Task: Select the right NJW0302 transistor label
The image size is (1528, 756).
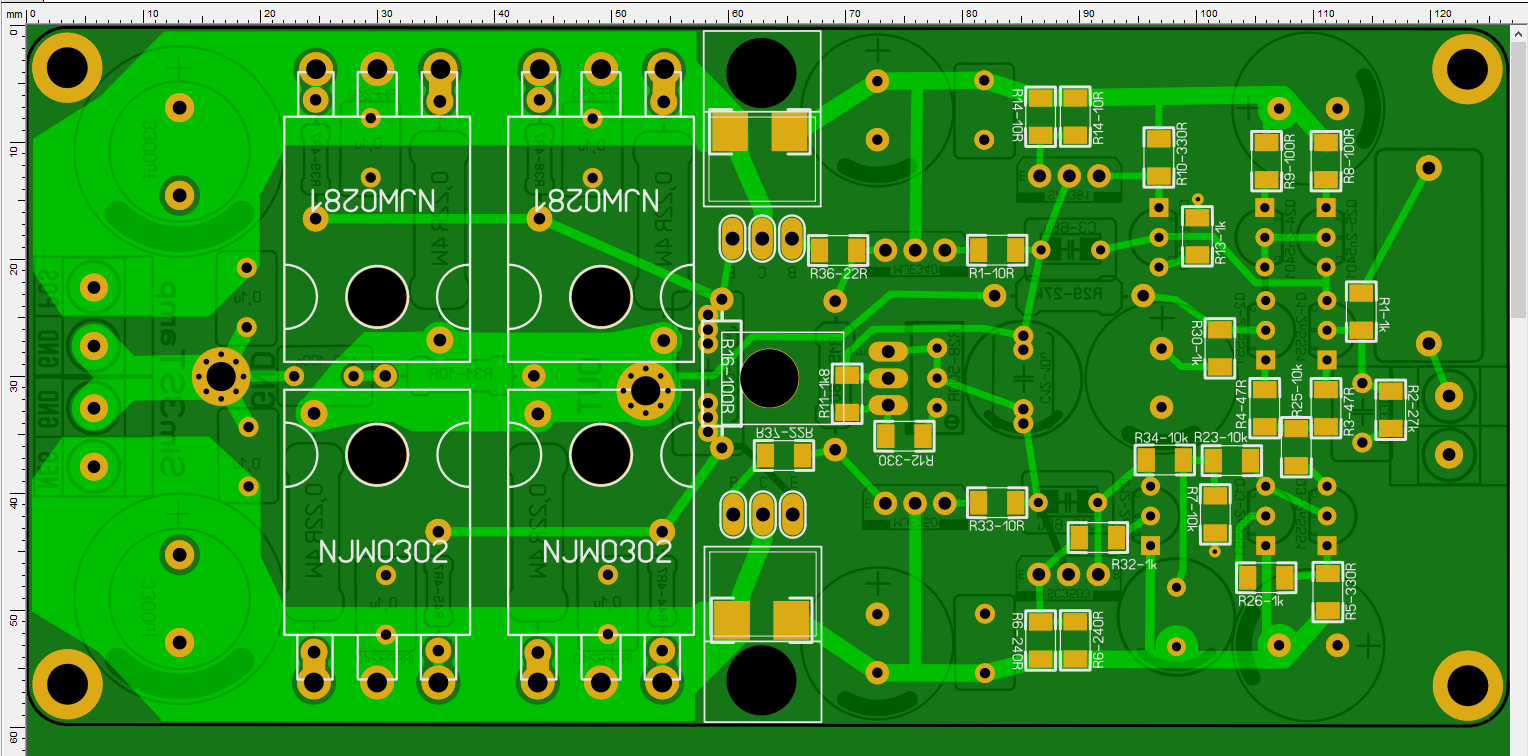Action: [605, 553]
